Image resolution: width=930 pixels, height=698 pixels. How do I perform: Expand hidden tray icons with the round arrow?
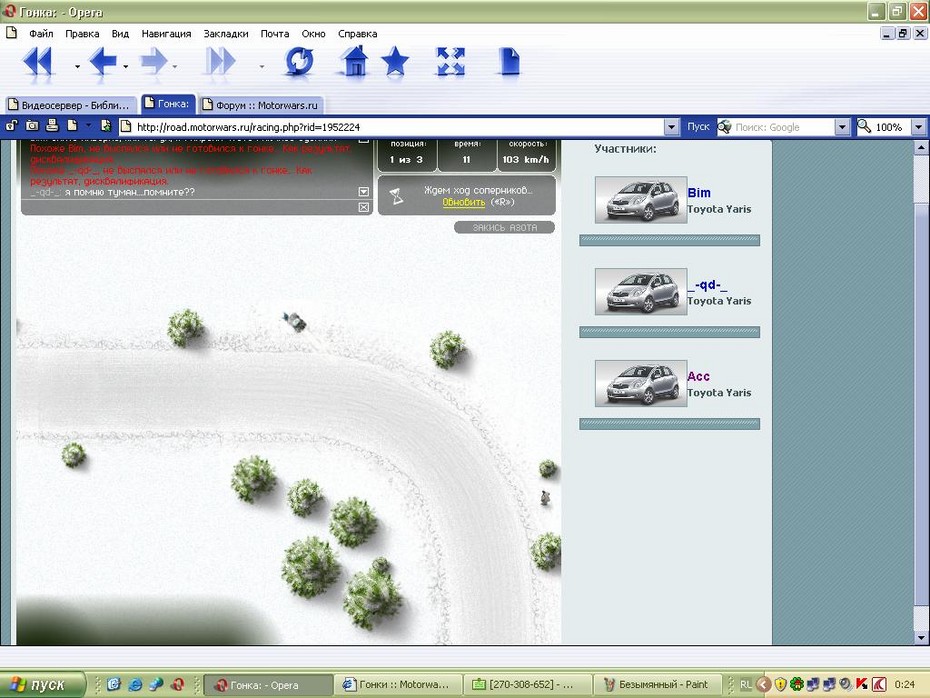click(x=764, y=684)
